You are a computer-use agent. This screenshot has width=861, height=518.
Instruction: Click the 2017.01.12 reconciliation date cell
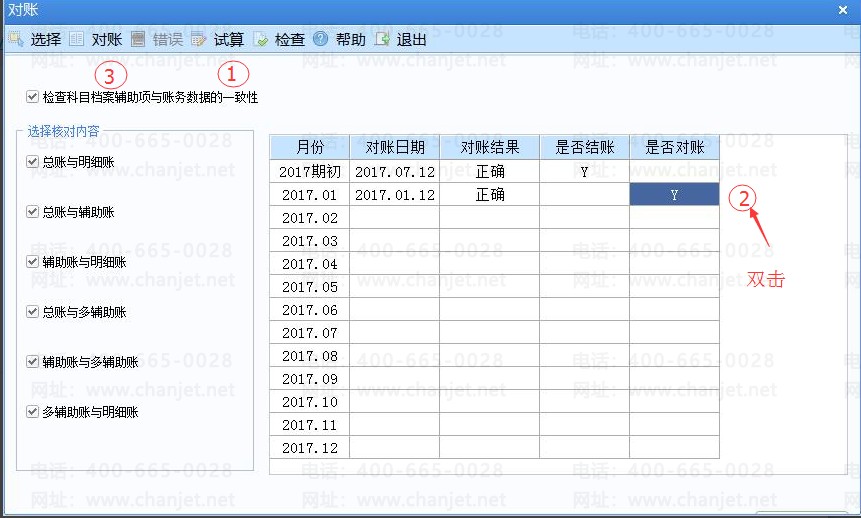pyautogui.click(x=395, y=194)
